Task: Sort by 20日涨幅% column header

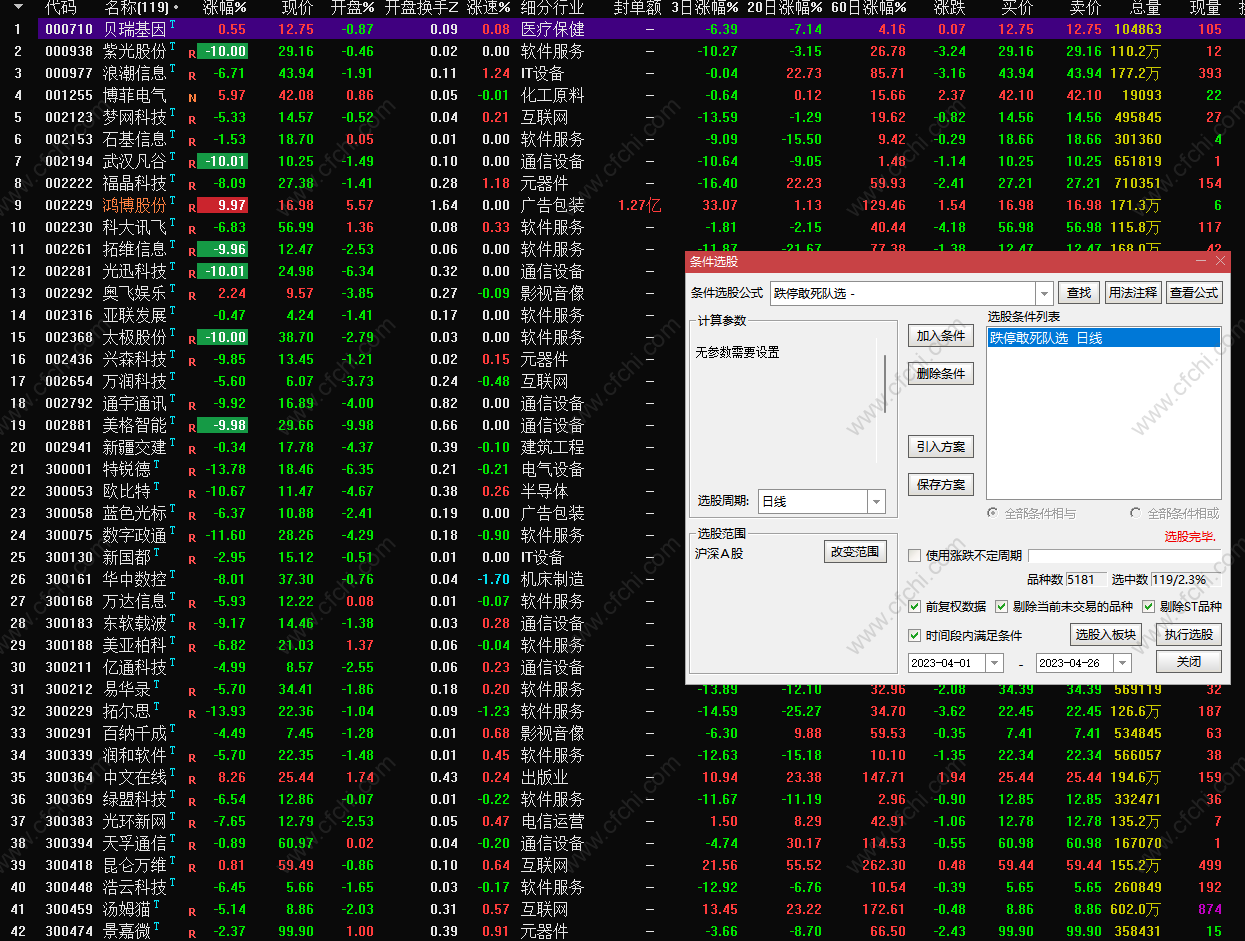Action: tap(784, 8)
